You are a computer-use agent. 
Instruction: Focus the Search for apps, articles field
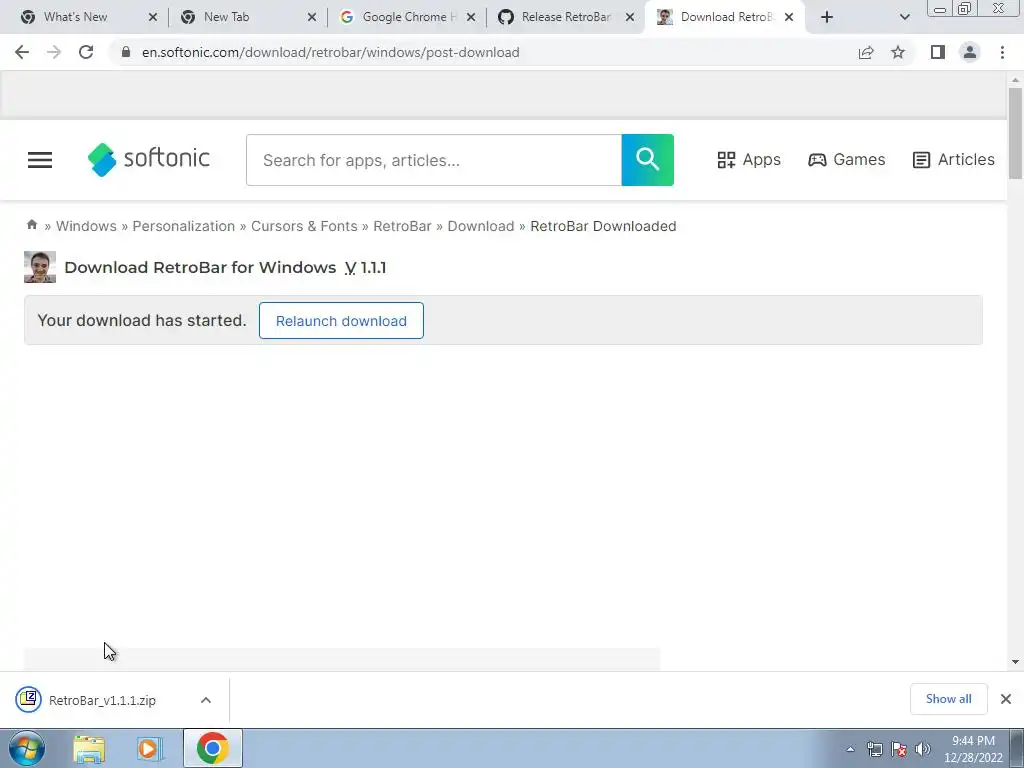point(434,160)
